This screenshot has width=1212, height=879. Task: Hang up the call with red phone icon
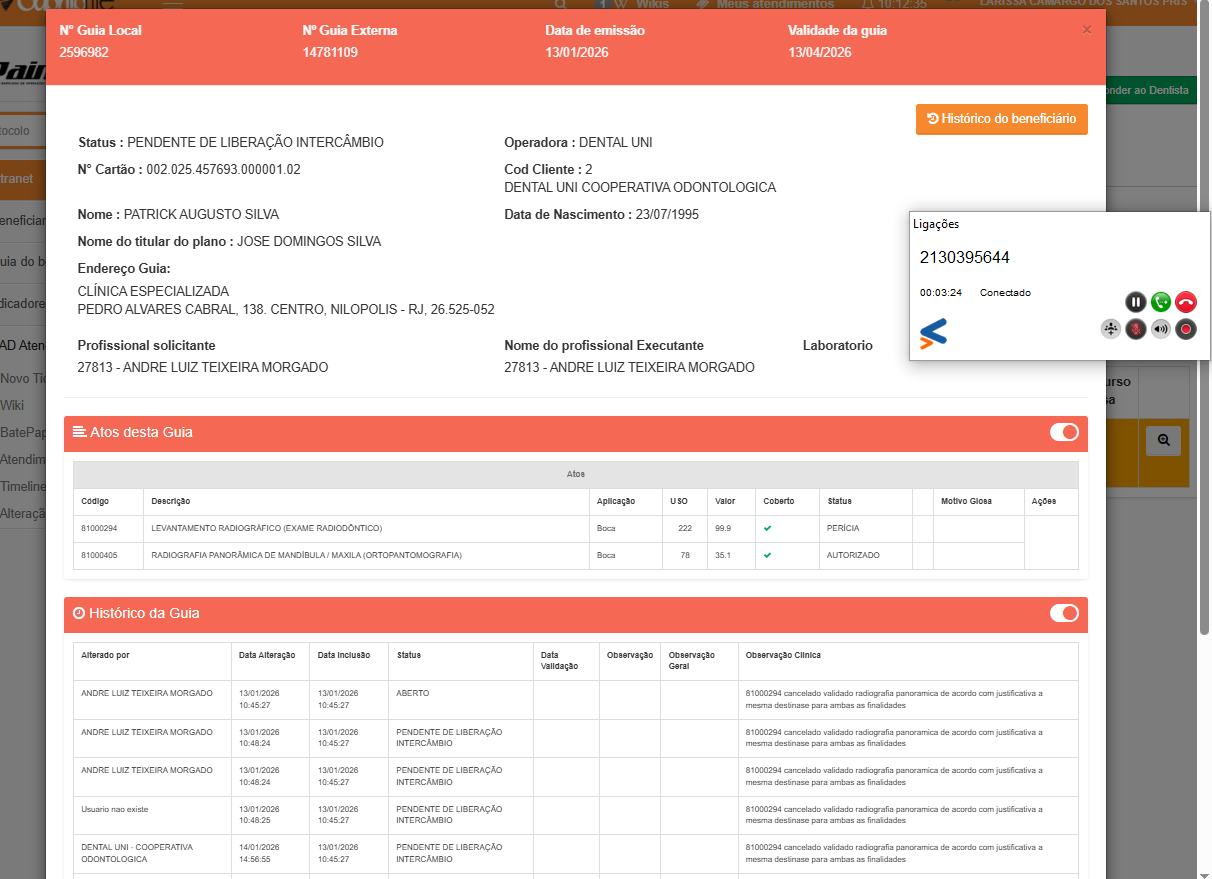tap(1186, 302)
